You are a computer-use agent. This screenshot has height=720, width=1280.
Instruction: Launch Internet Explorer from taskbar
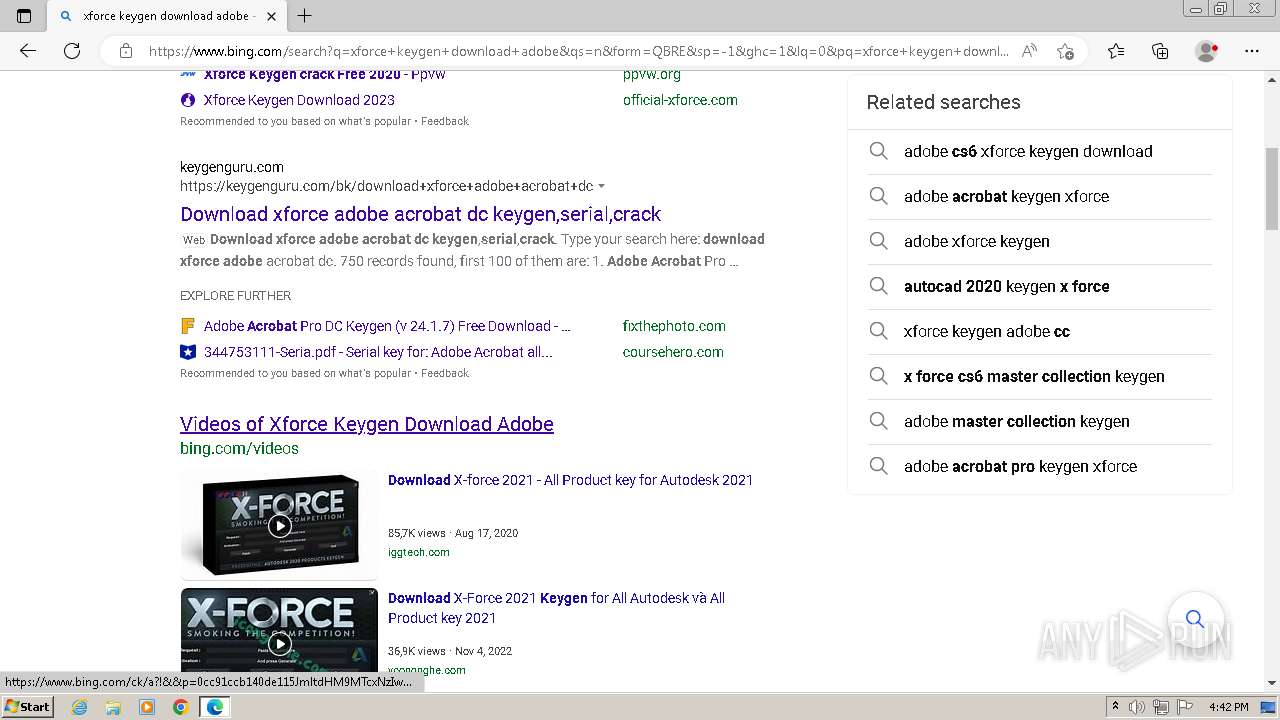pyautogui.click(x=80, y=707)
